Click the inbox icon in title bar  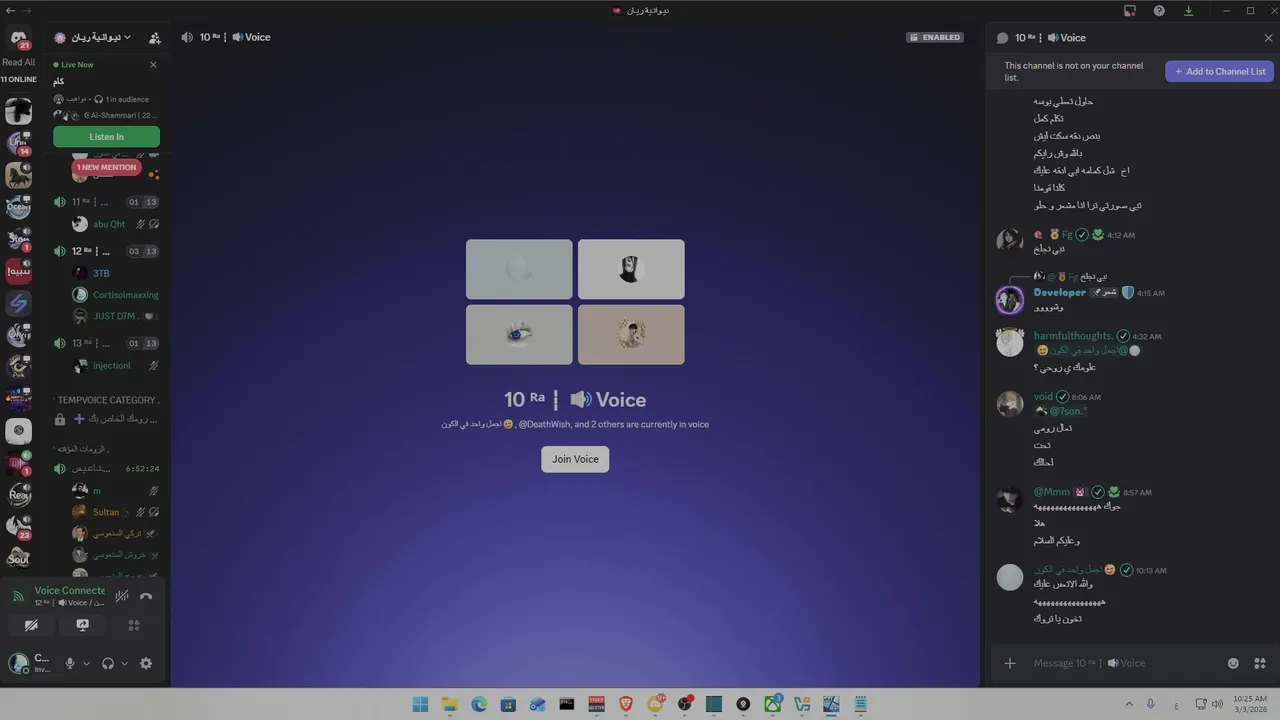click(1130, 11)
